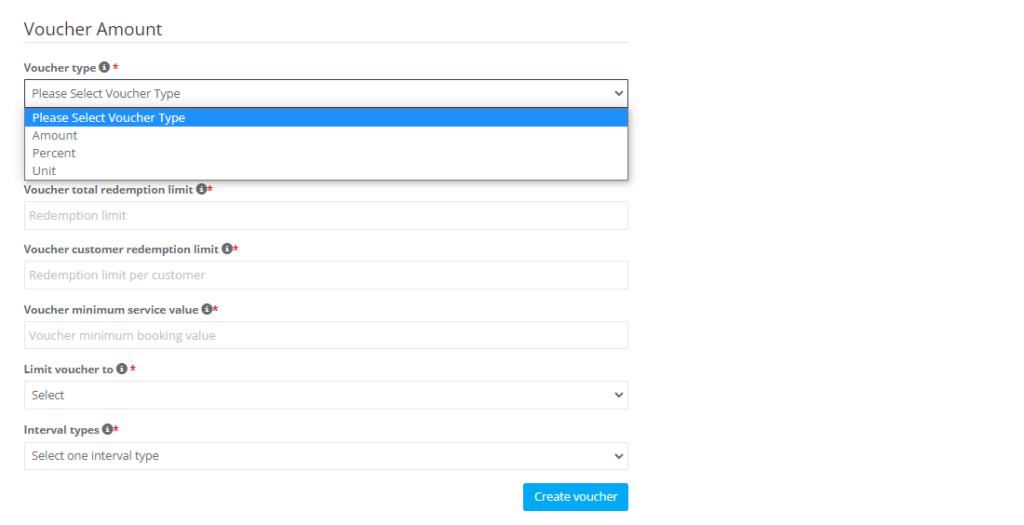
Task: Click the Create voucher button
Action: (x=575, y=497)
